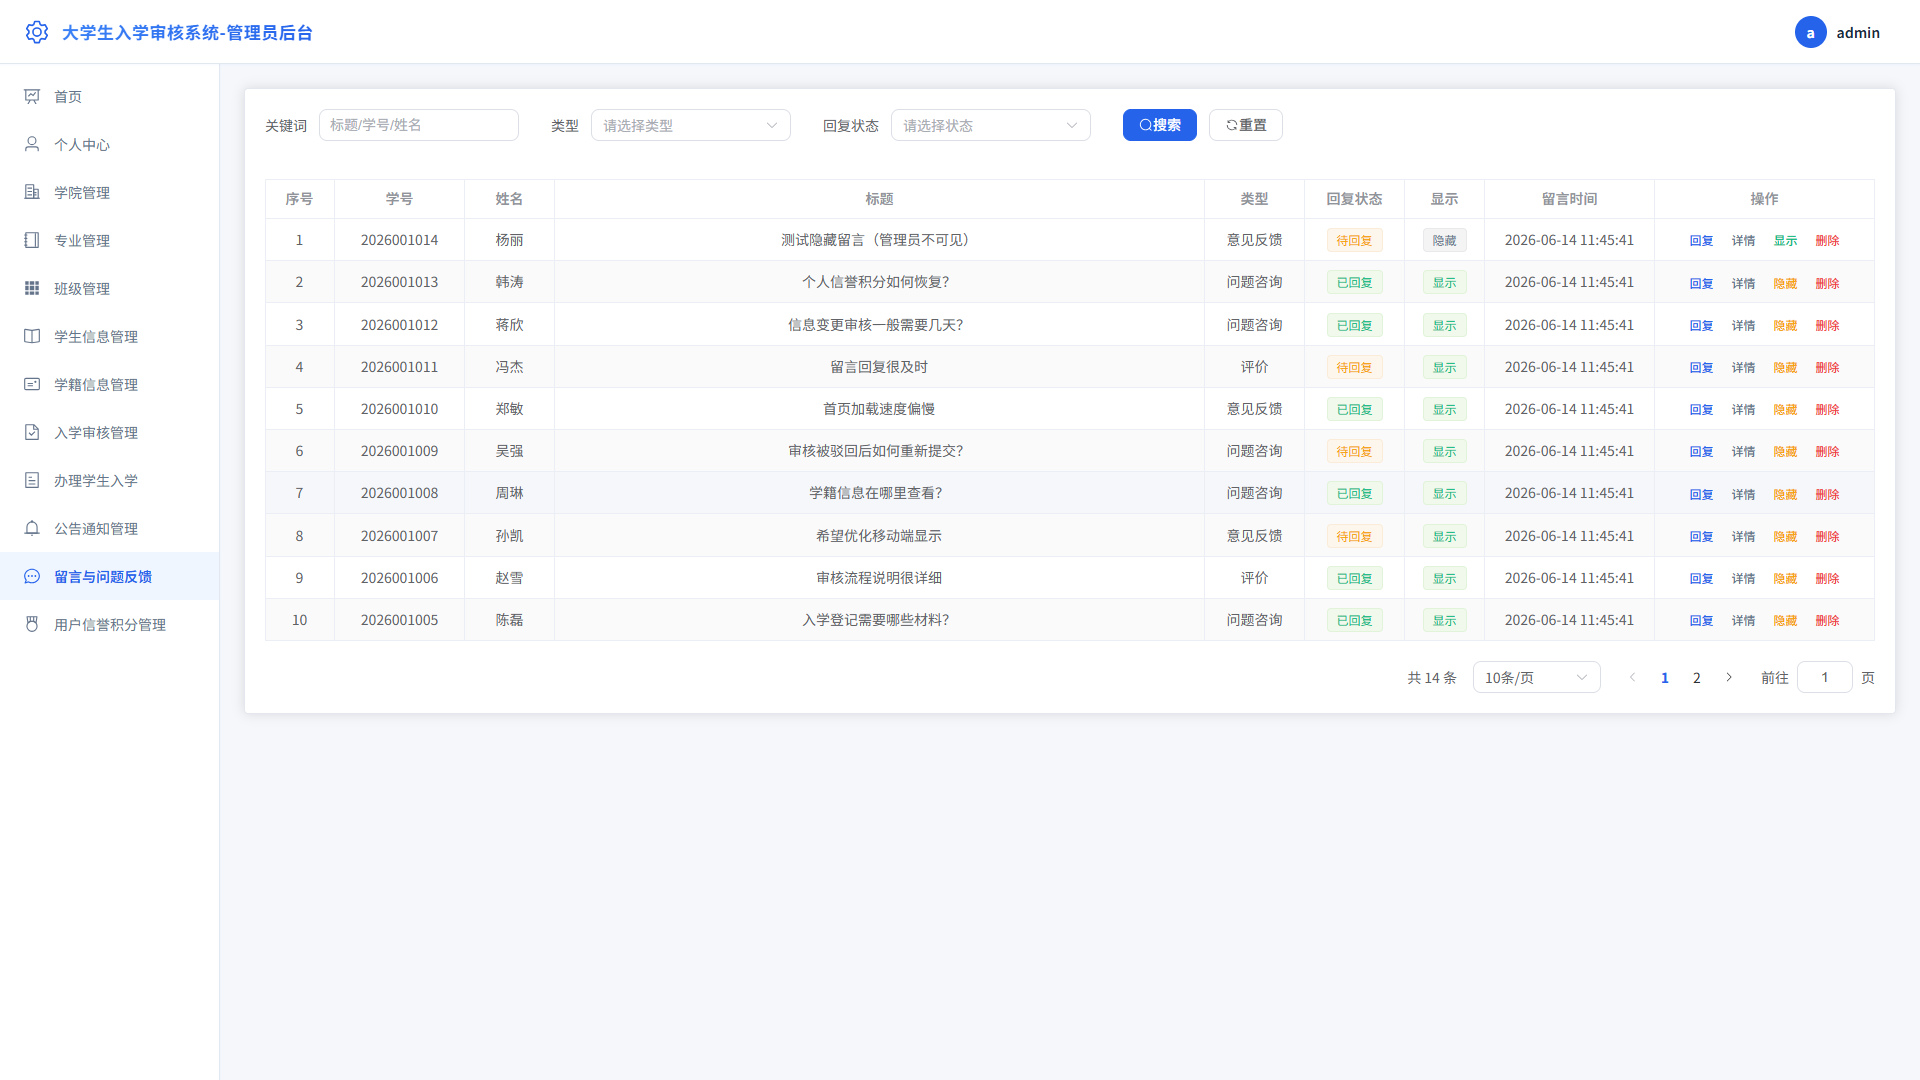Click the 个人中心 user icon
Viewport: 1920px width, 1080px height.
click(x=32, y=144)
